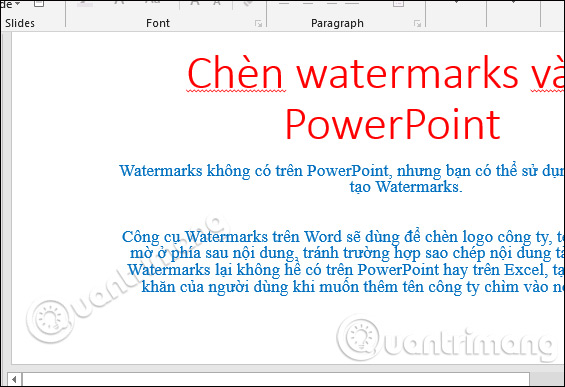The width and height of the screenshot is (565, 387).
Task: Click the line starting 'mờ ở phía sau nội dung'
Action: point(347,253)
